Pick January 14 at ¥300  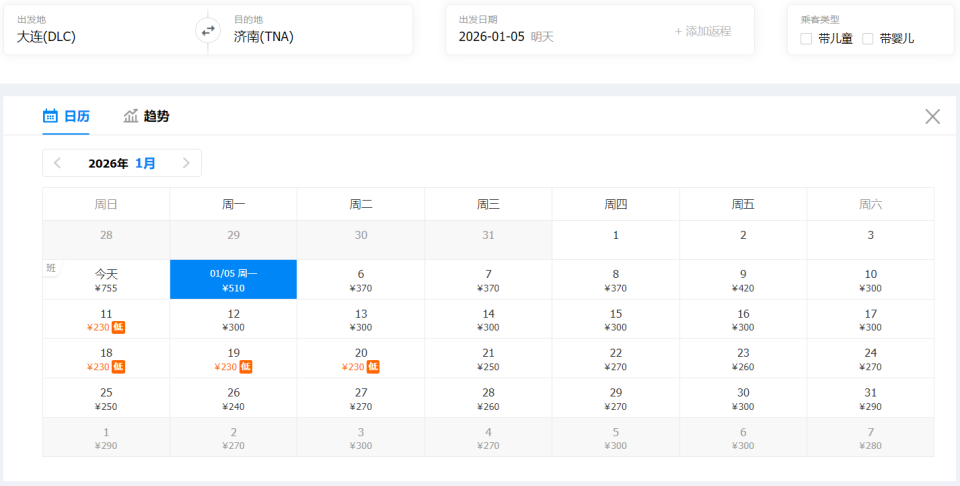click(x=488, y=320)
